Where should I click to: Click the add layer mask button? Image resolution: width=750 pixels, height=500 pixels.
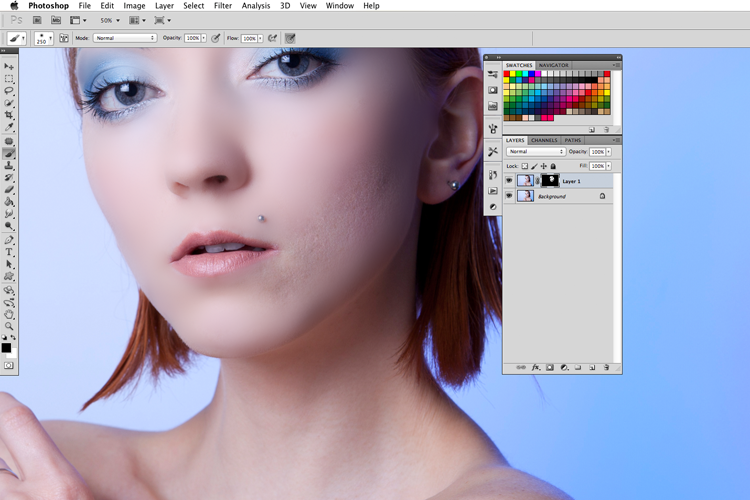coord(550,367)
